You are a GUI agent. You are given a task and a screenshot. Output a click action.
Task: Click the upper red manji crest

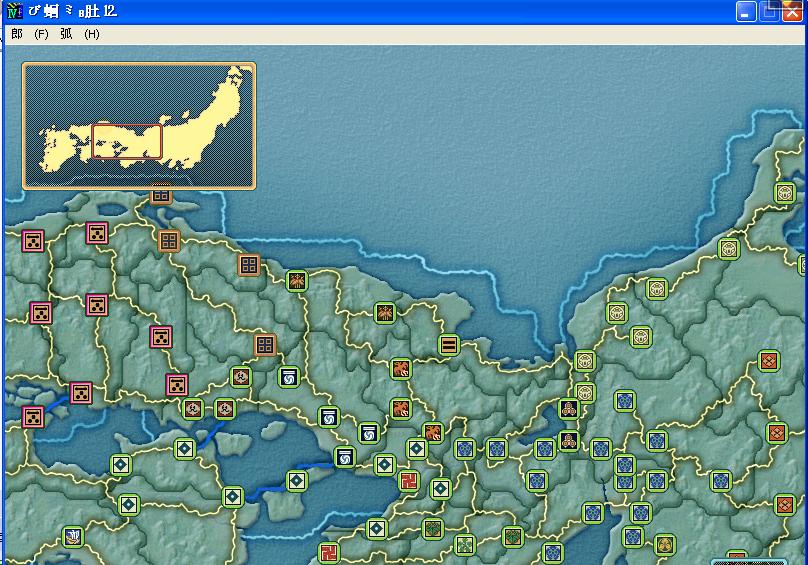tap(408, 481)
